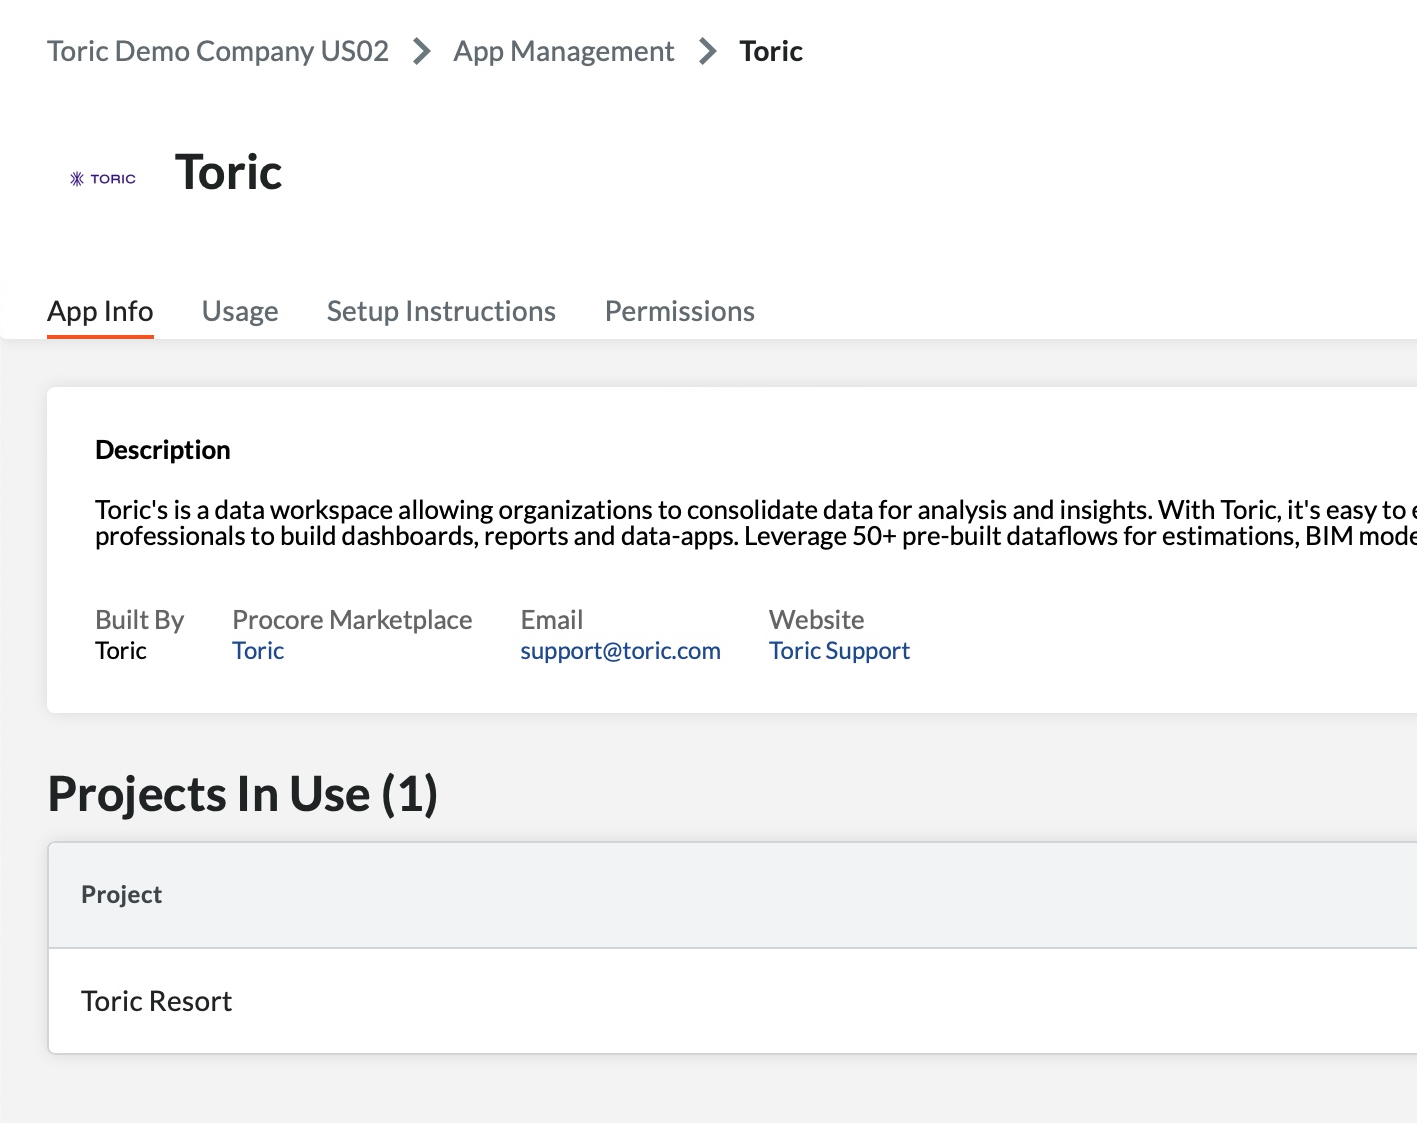This screenshot has height=1123, width=1417.
Task: Click chevron after App Management
Action: click(x=708, y=51)
